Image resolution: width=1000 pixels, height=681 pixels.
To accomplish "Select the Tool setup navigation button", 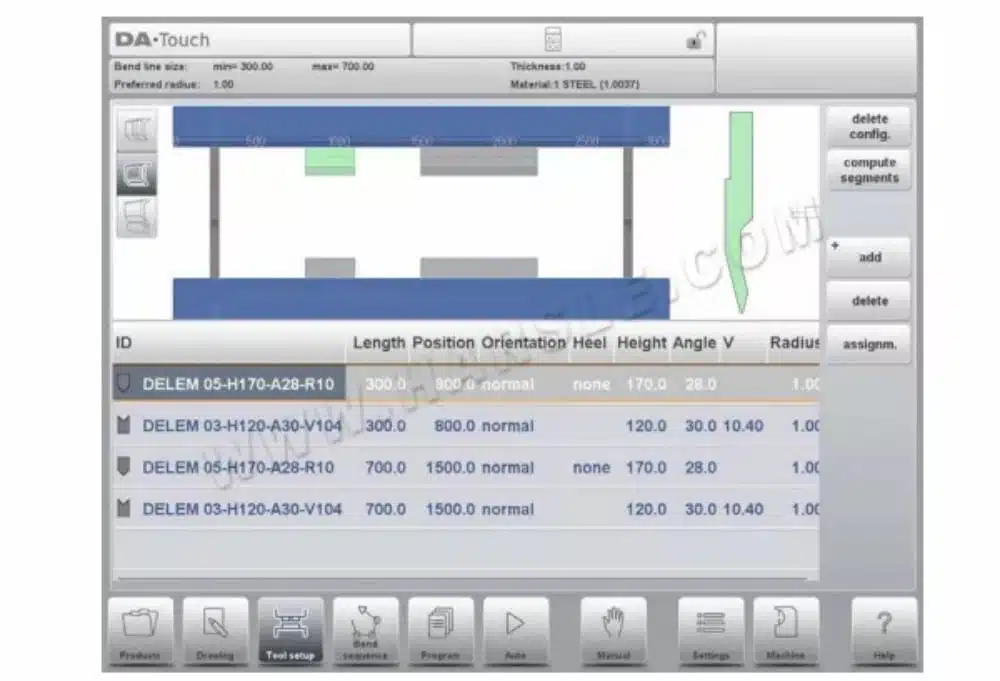I will pyautogui.click(x=290, y=630).
